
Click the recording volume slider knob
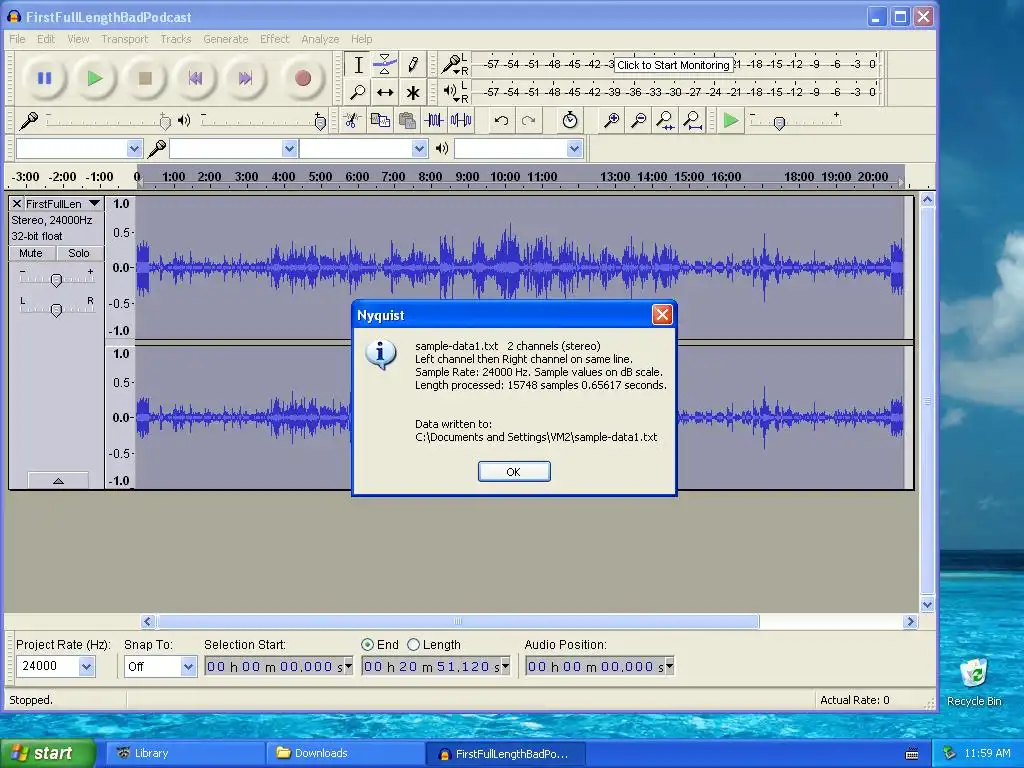(x=165, y=121)
